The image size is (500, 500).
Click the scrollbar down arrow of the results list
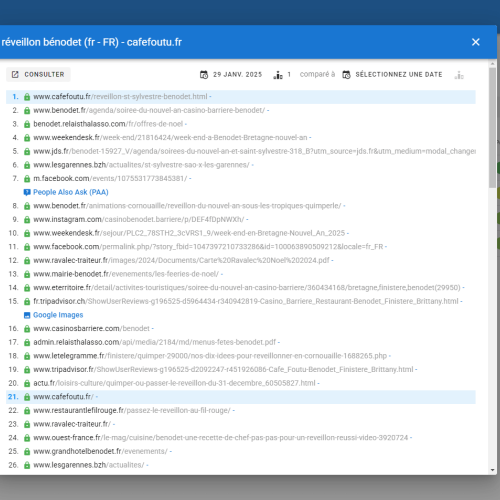pyautogui.click(x=493, y=470)
